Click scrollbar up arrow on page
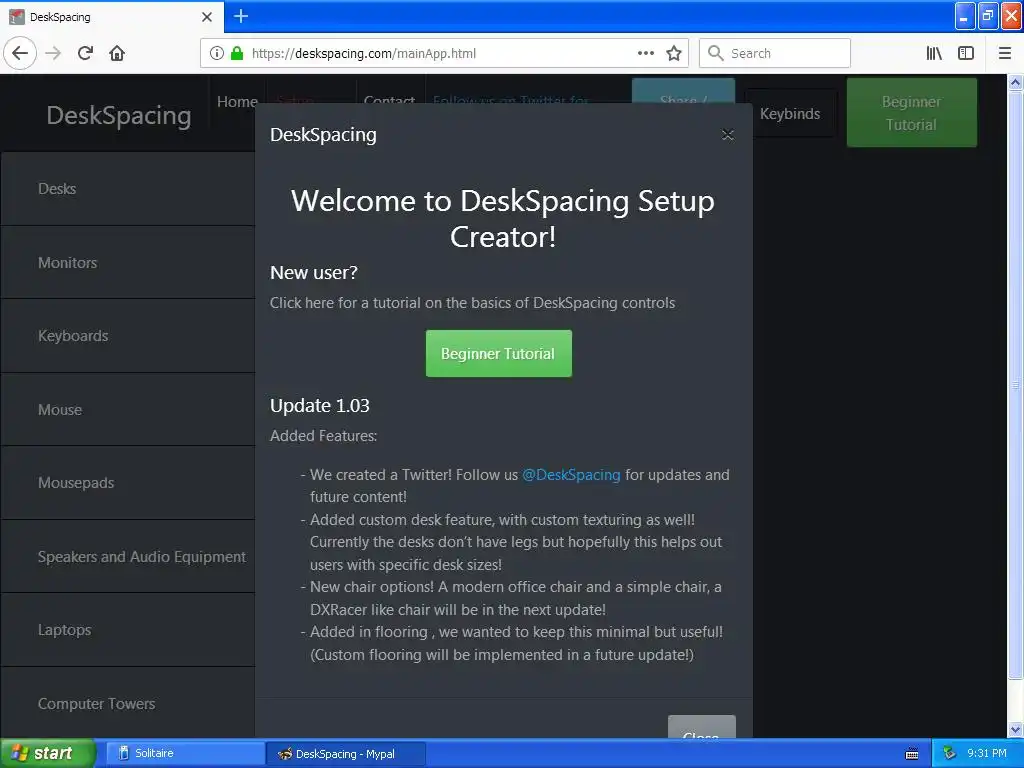 tap(1016, 82)
